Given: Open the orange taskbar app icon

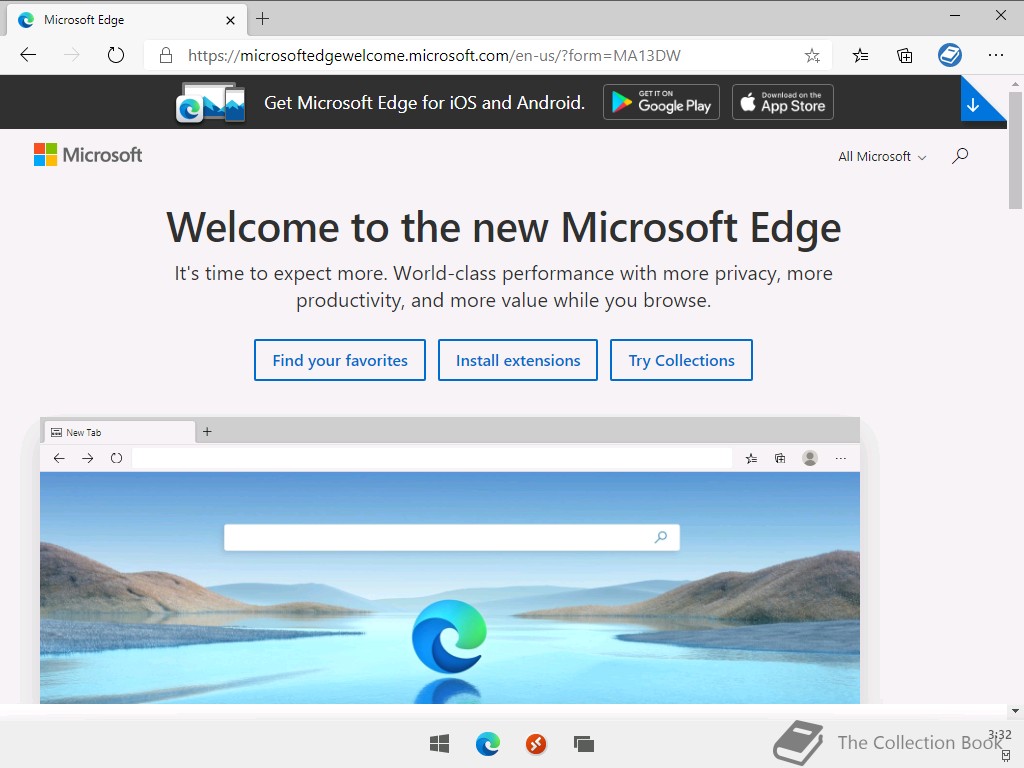Looking at the screenshot, I should pyautogui.click(x=536, y=743).
